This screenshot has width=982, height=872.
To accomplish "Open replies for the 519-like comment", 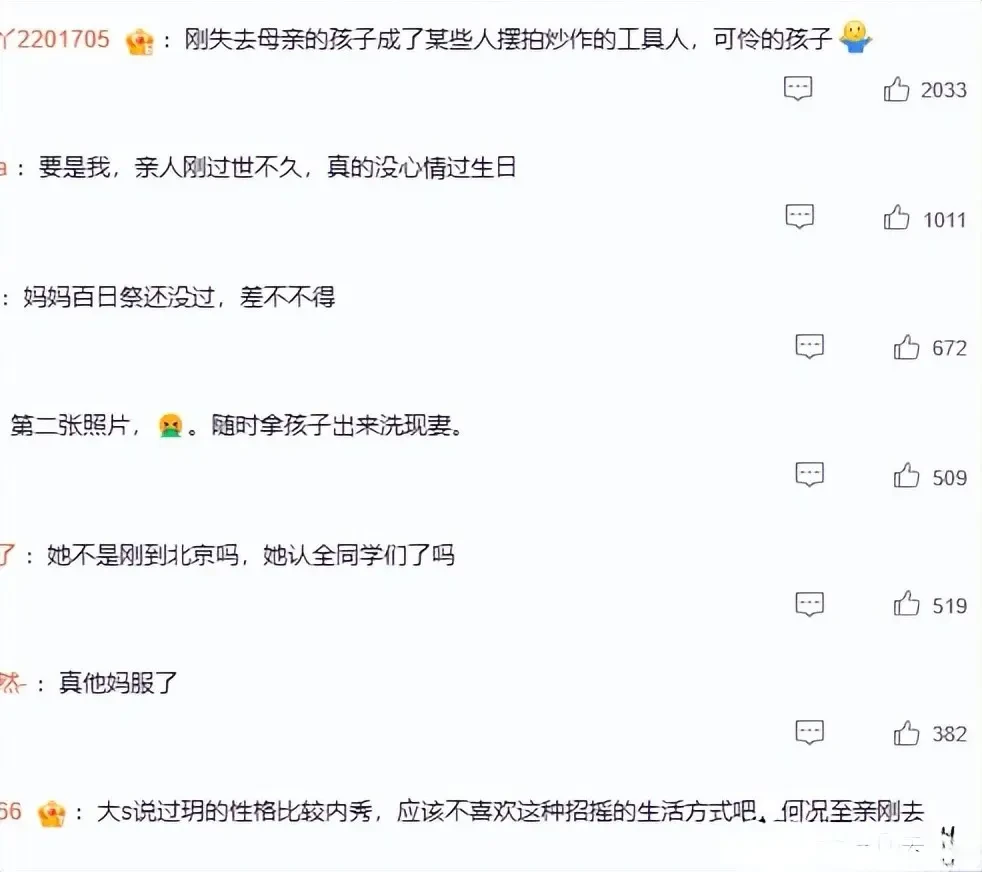I will click(x=809, y=604).
